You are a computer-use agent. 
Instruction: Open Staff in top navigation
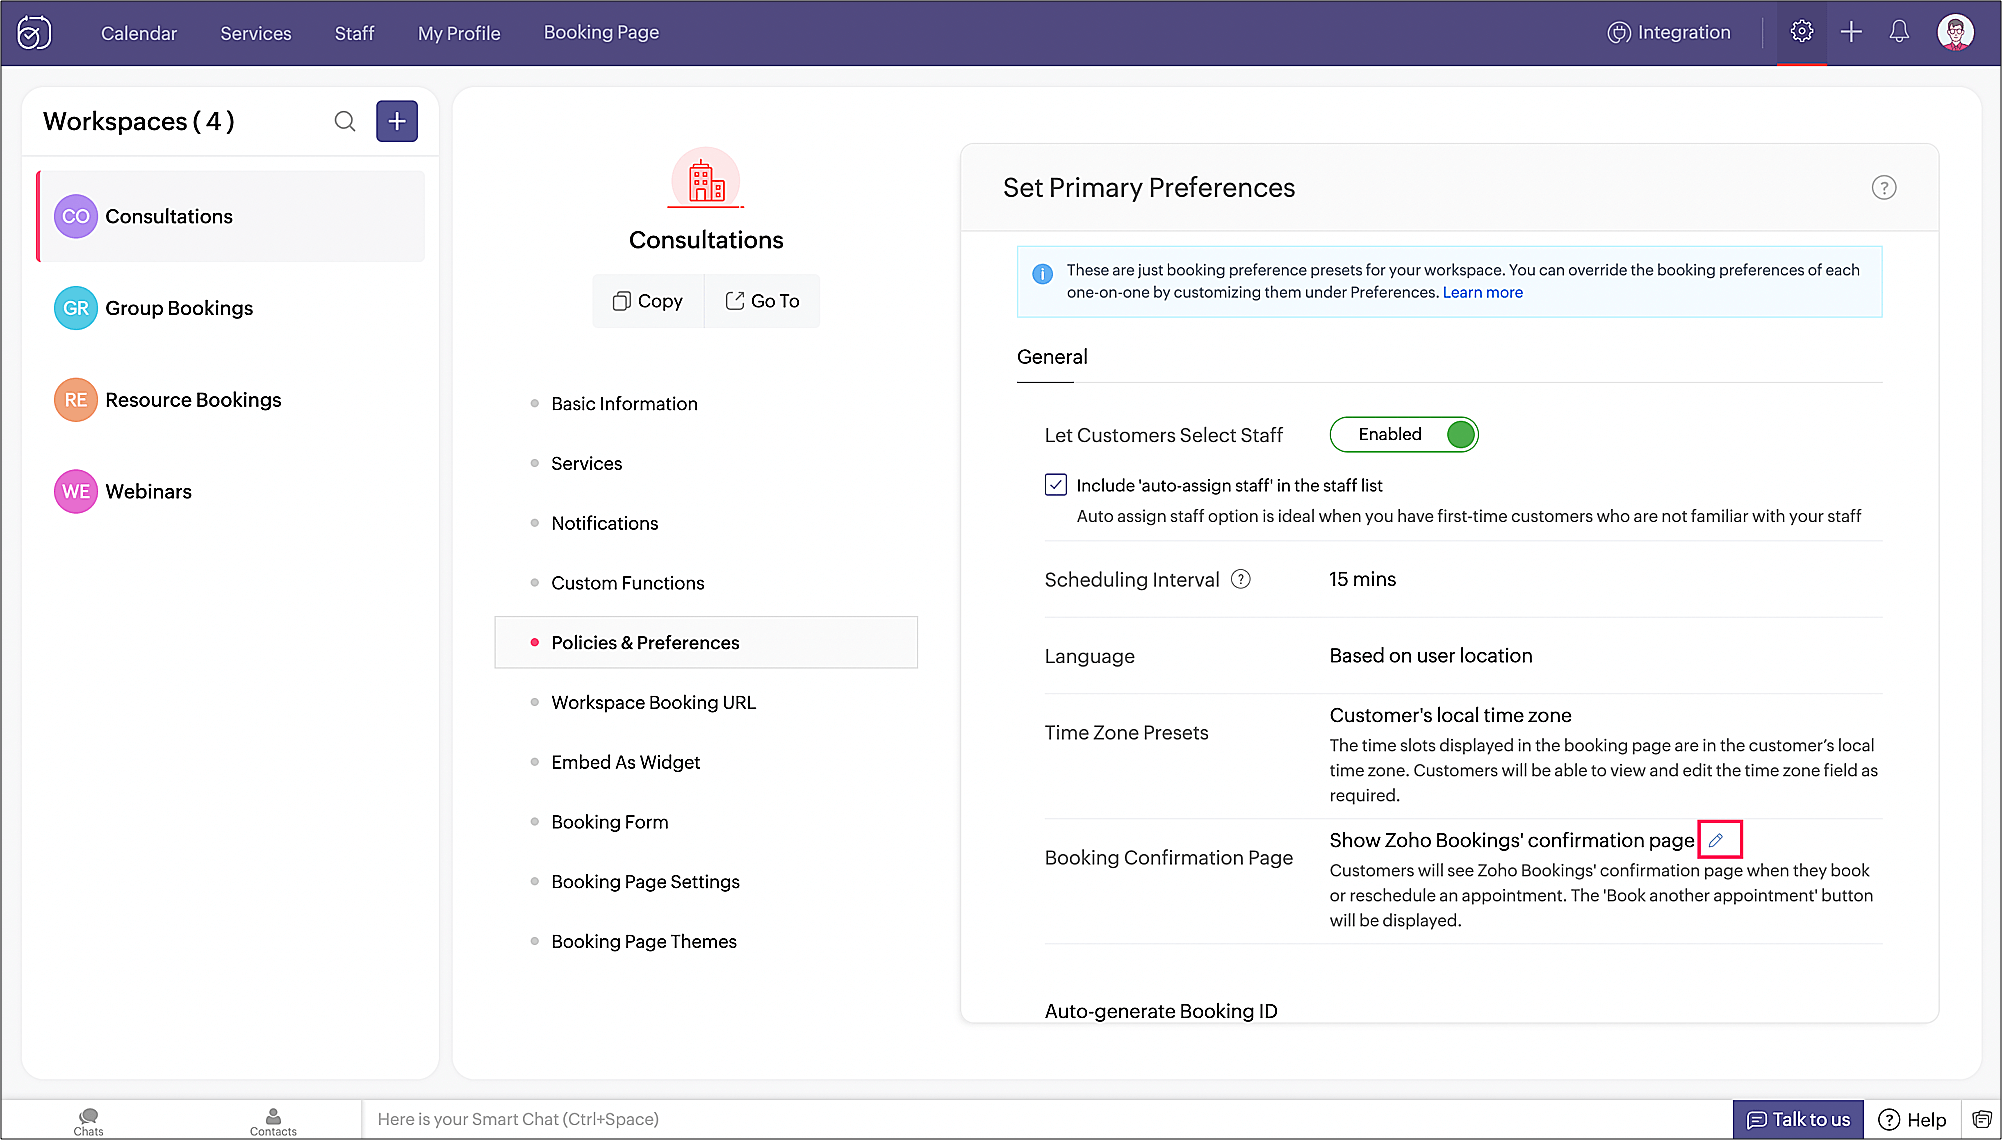tap(354, 33)
